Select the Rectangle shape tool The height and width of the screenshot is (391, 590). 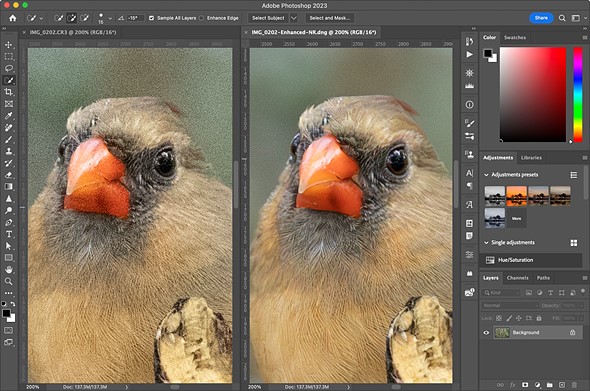(x=9, y=258)
